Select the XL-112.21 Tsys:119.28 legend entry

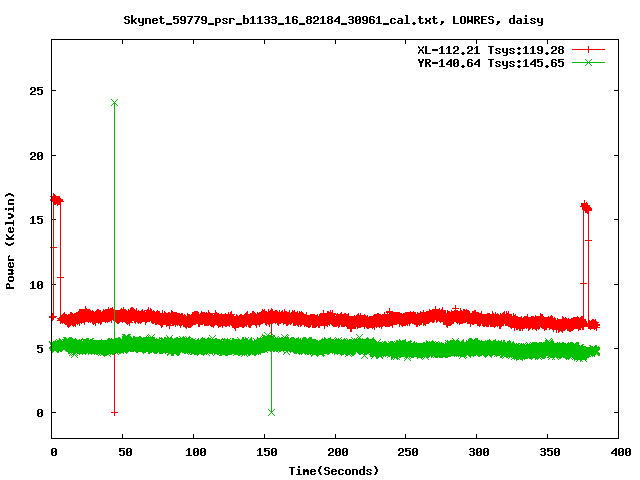(491, 50)
